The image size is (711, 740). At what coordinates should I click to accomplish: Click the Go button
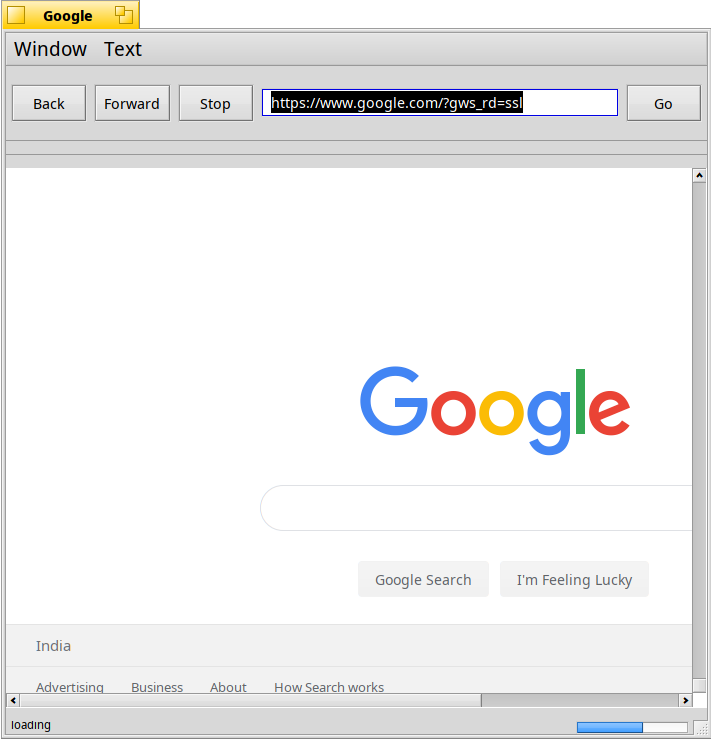(x=663, y=103)
